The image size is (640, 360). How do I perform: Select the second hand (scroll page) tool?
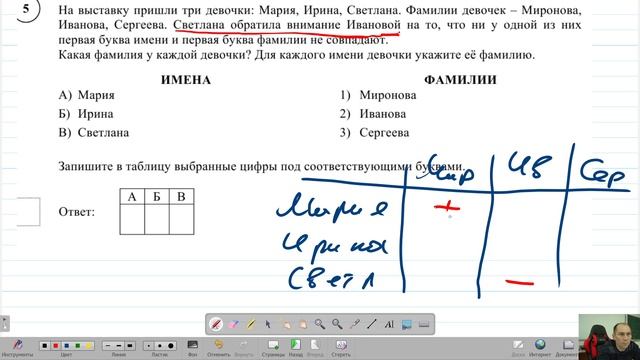pos(302,324)
